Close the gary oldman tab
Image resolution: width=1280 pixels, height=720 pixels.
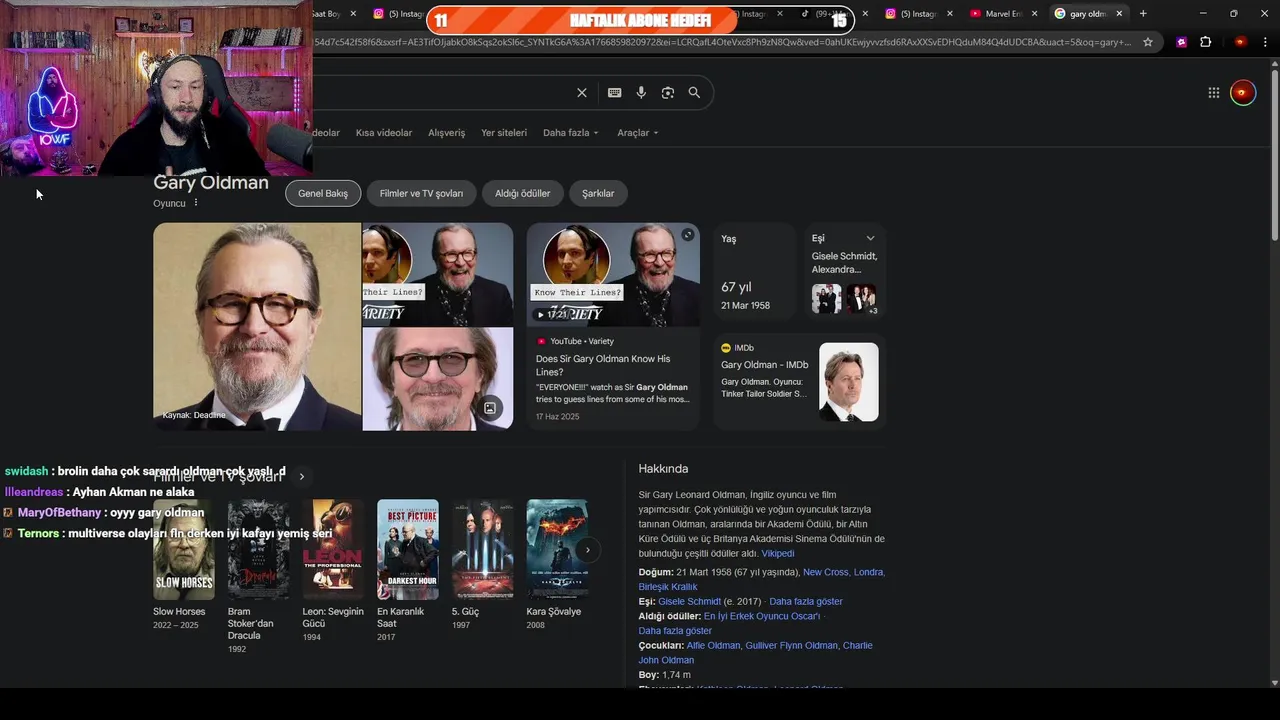click(1119, 14)
